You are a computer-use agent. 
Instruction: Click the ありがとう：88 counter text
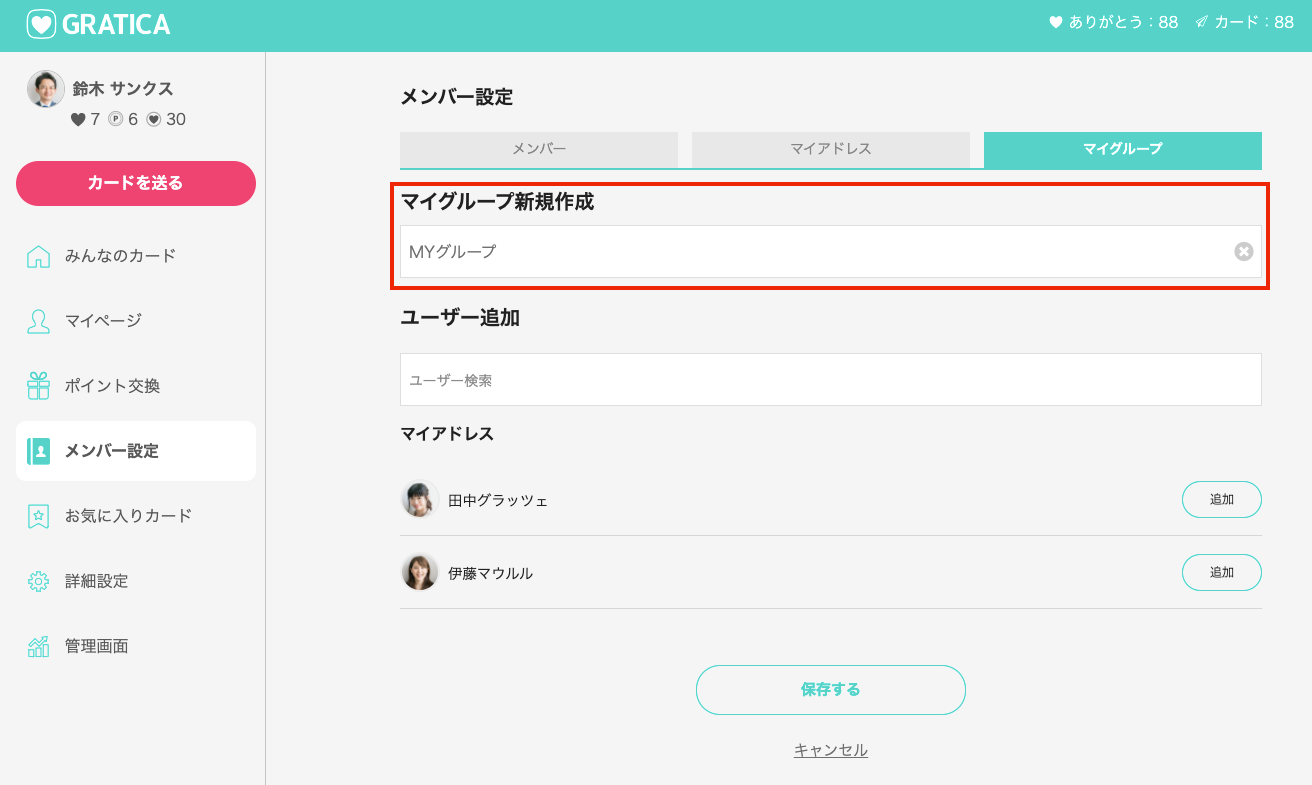tap(1123, 22)
